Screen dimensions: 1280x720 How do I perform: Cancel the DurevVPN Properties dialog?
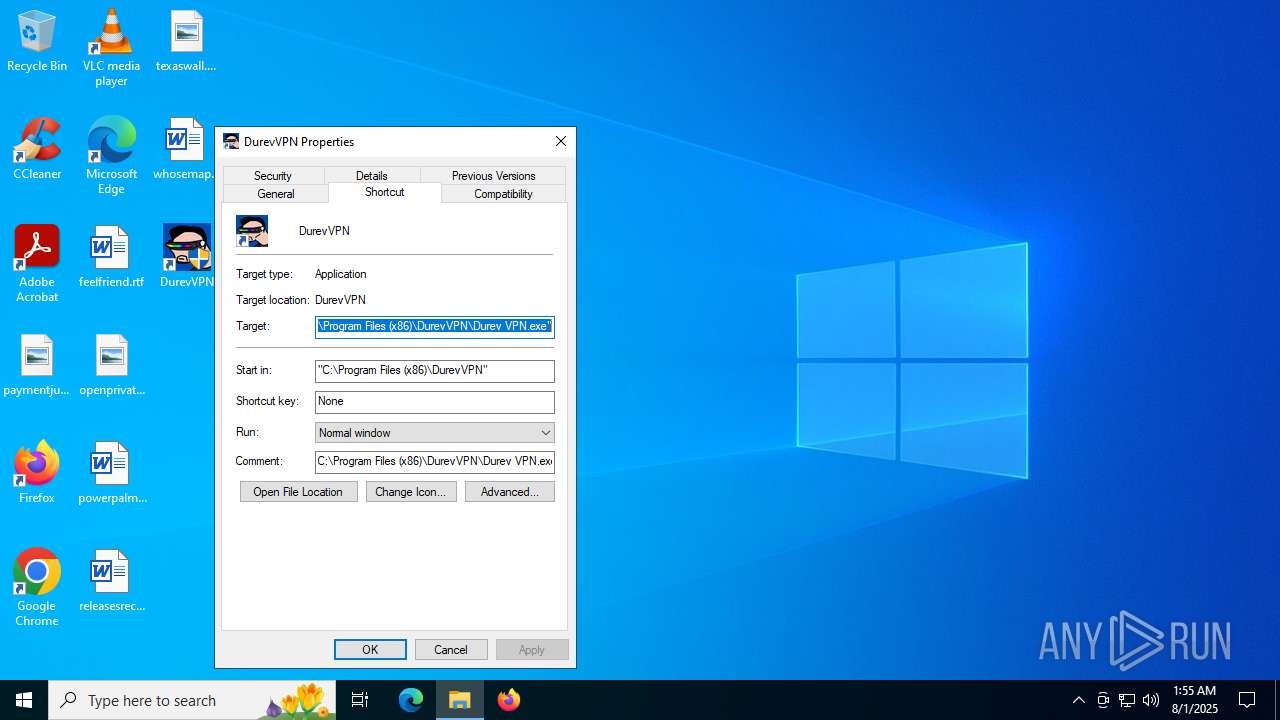[x=451, y=650]
